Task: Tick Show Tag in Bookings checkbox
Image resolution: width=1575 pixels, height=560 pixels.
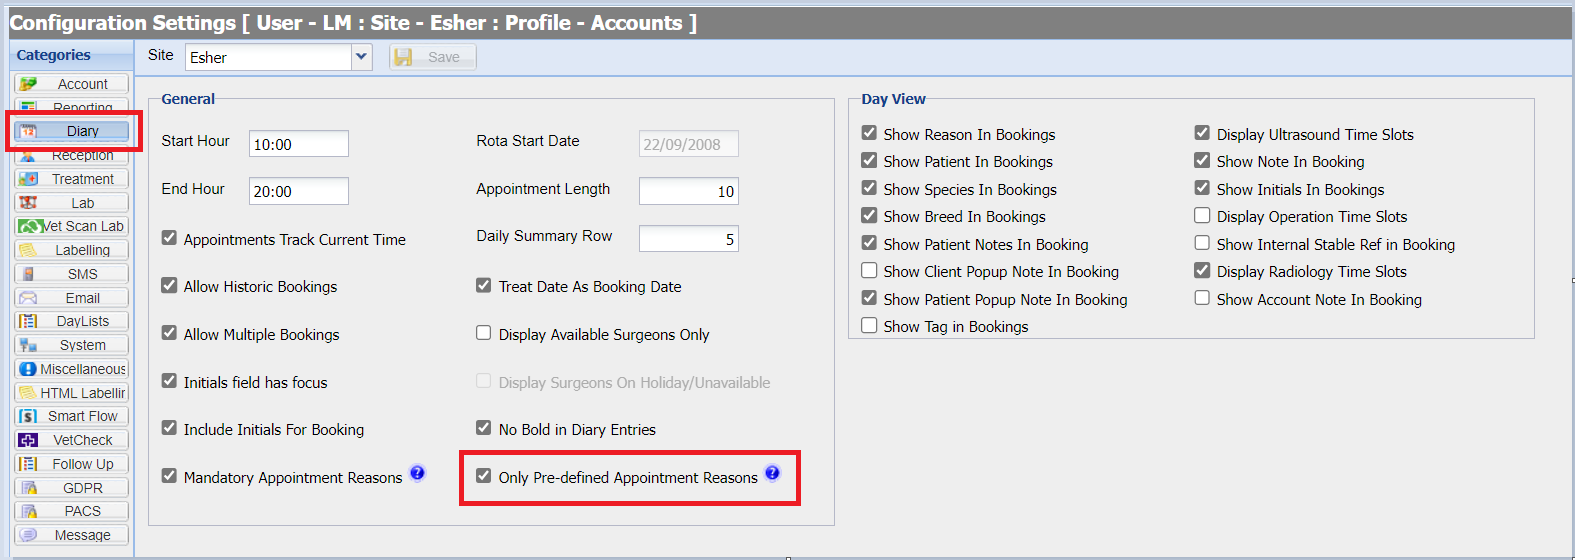Action: (870, 325)
